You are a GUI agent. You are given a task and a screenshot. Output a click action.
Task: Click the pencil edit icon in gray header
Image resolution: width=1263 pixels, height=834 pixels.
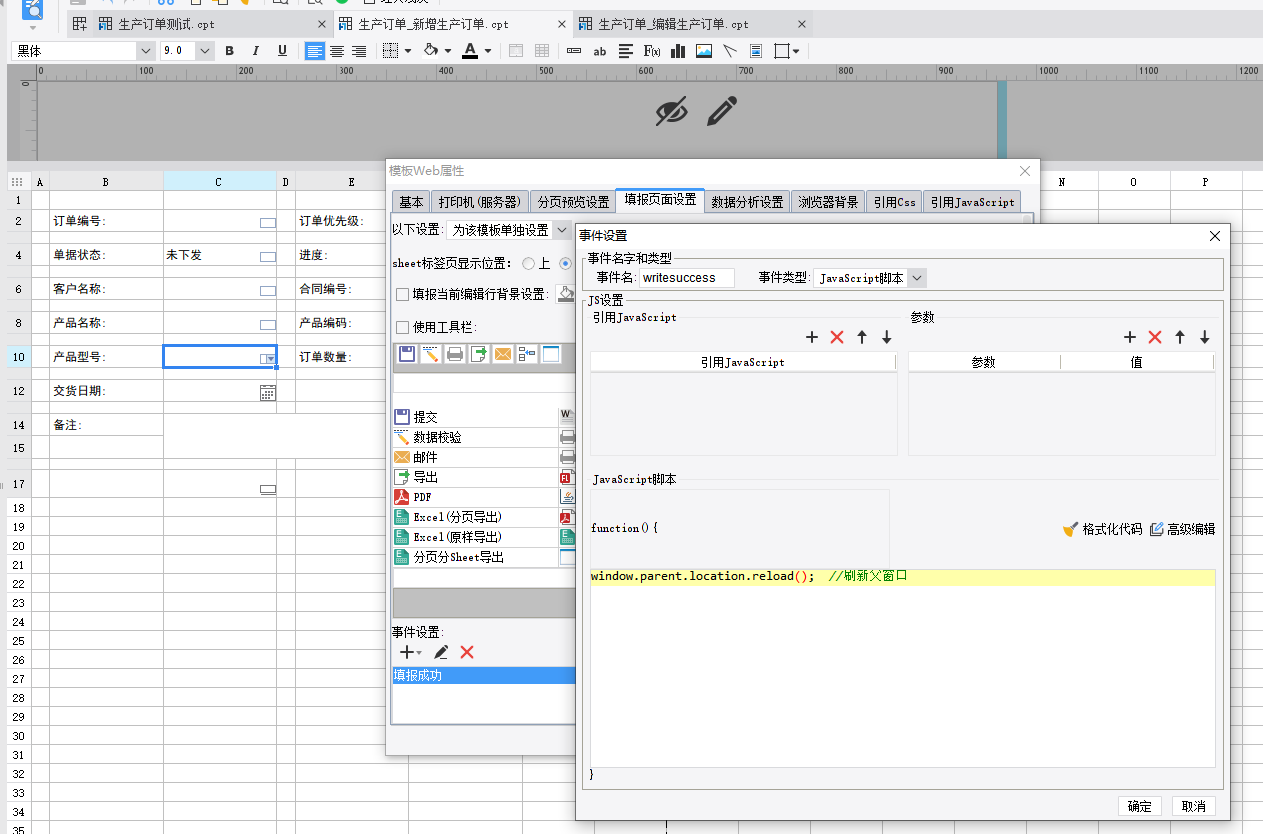(x=721, y=112)
